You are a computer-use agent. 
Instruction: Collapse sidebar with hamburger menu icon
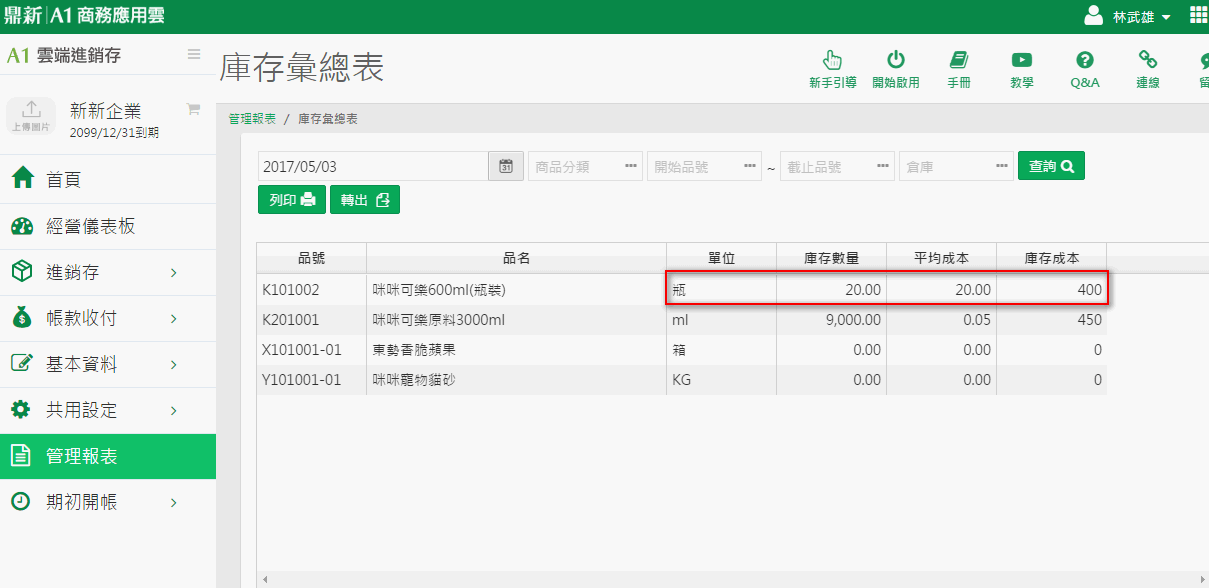[x=194, y=54]
